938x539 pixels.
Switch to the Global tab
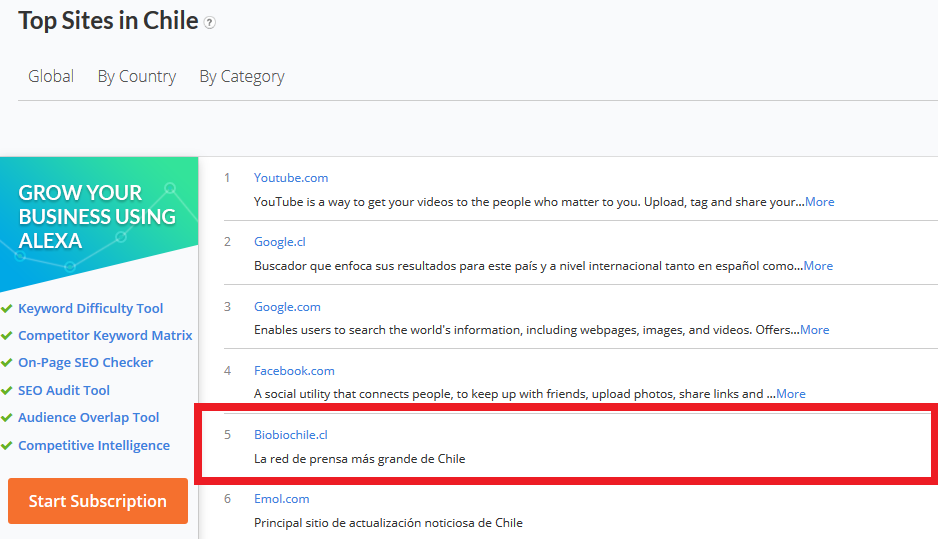pos(51,76)
